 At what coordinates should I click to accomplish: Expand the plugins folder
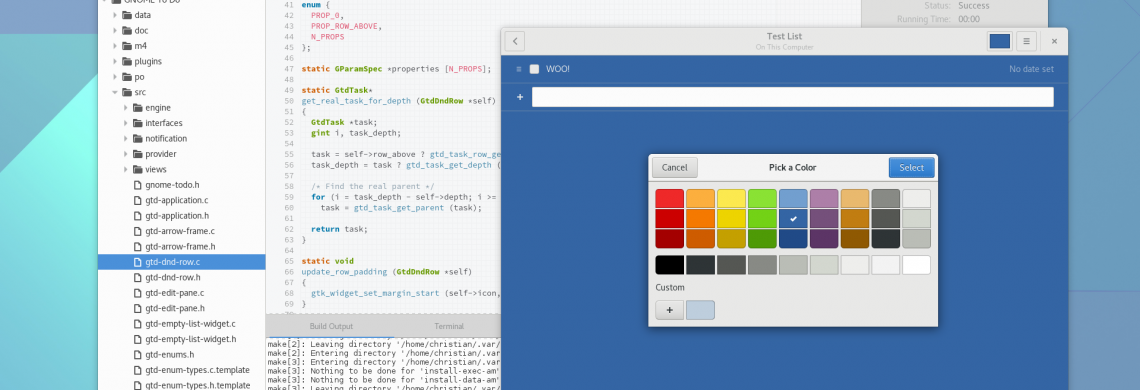tap(115, 62)
